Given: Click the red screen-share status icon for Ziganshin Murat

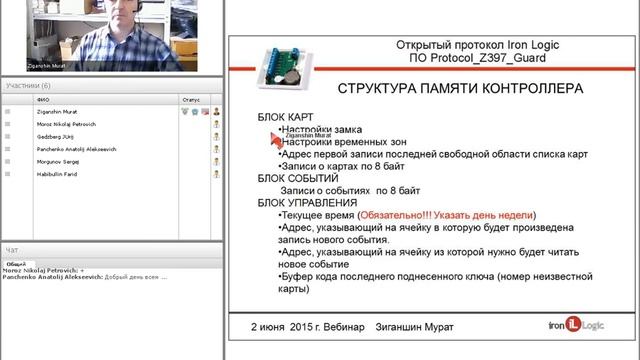Looking at the screenshot, I should pos(205,111).
